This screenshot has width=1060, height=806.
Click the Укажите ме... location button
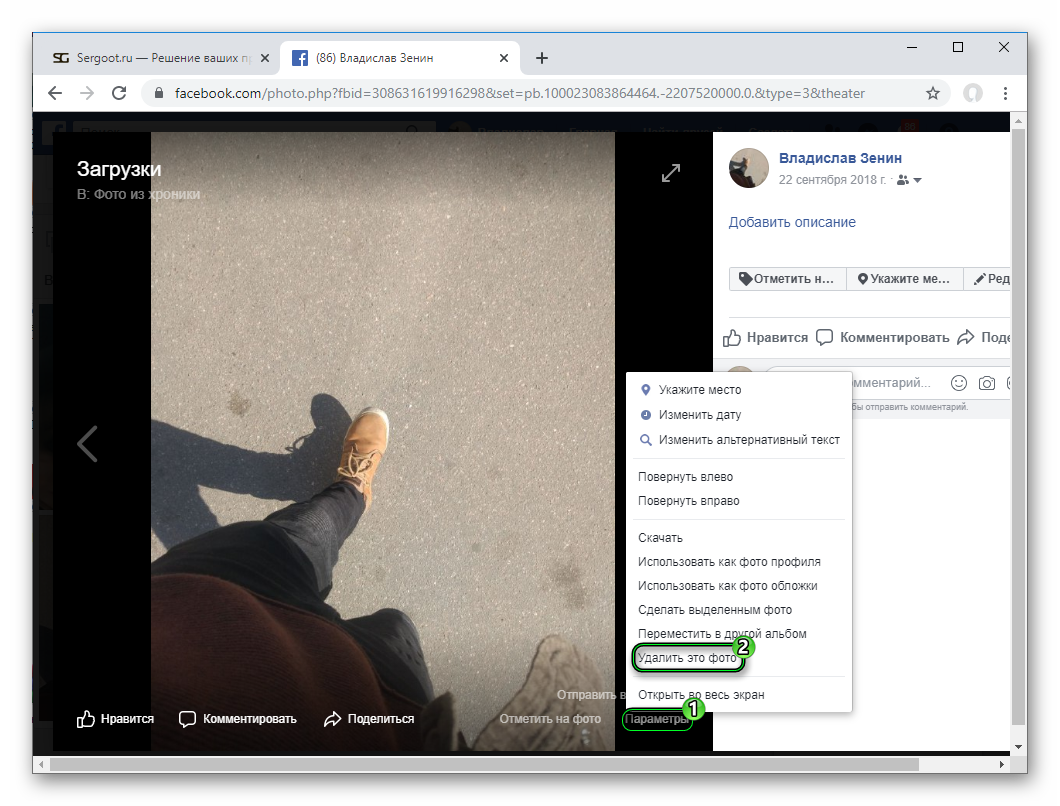point(905,279)
